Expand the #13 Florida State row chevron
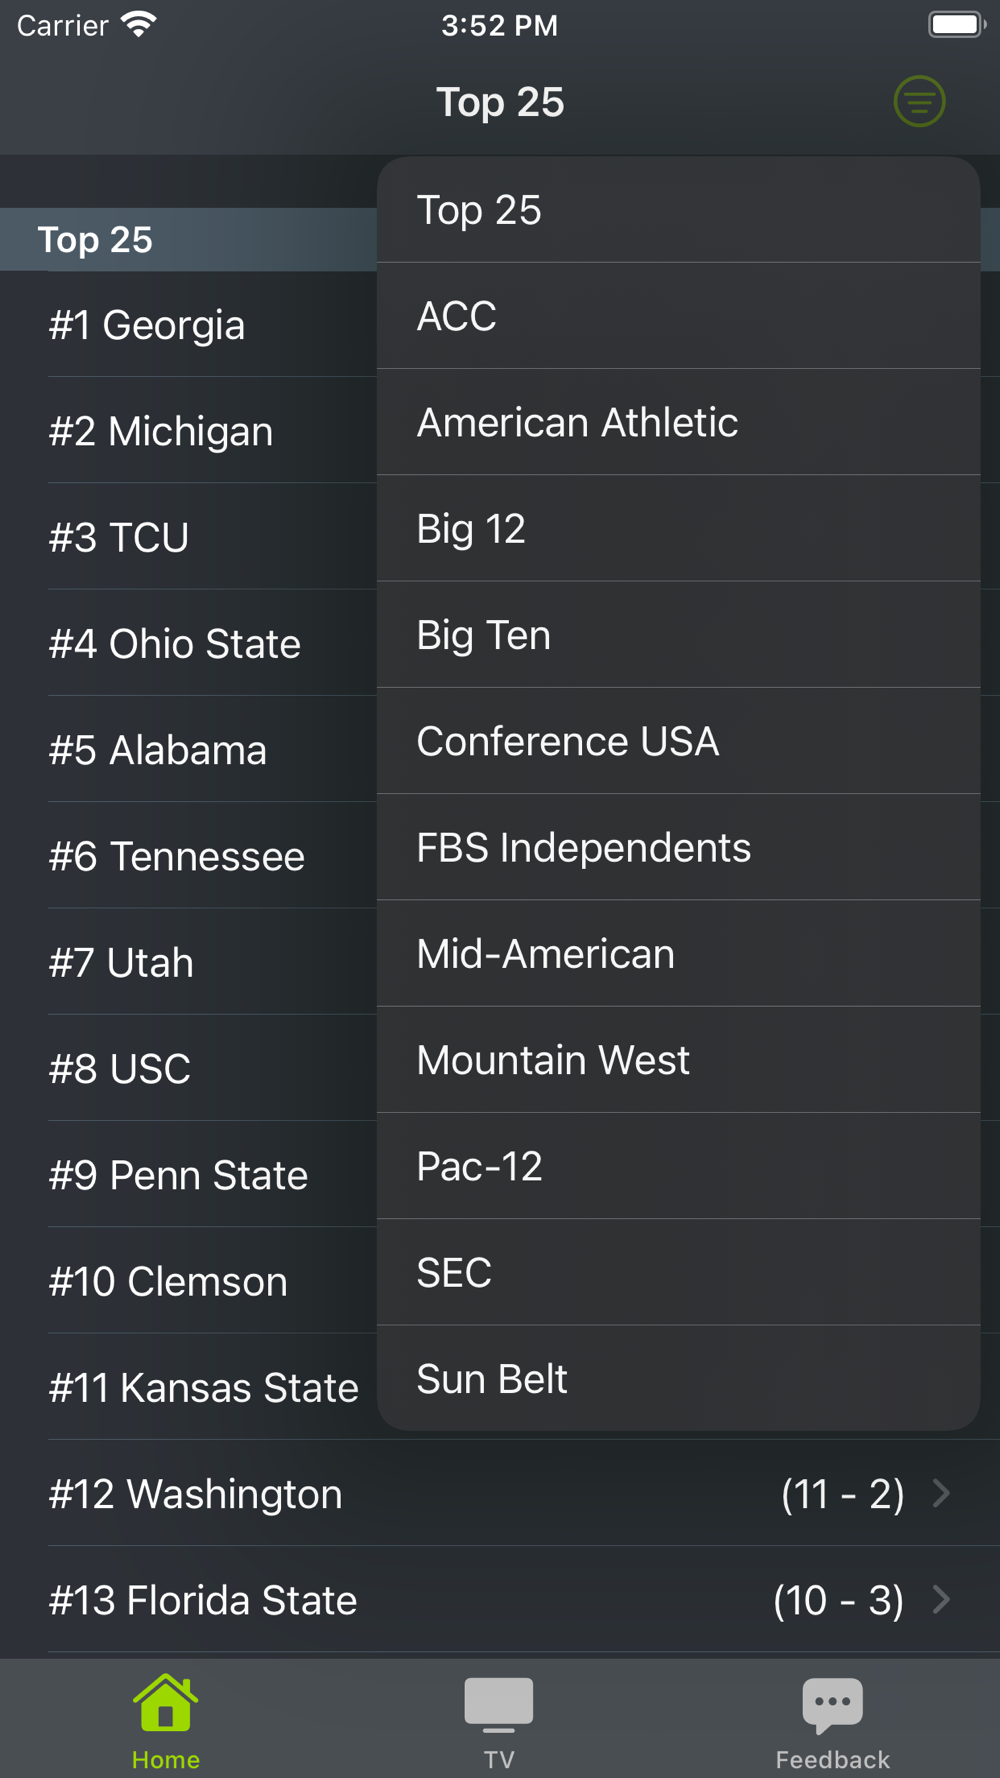Screen dimensions: 1000x1778 point(941,1599)
